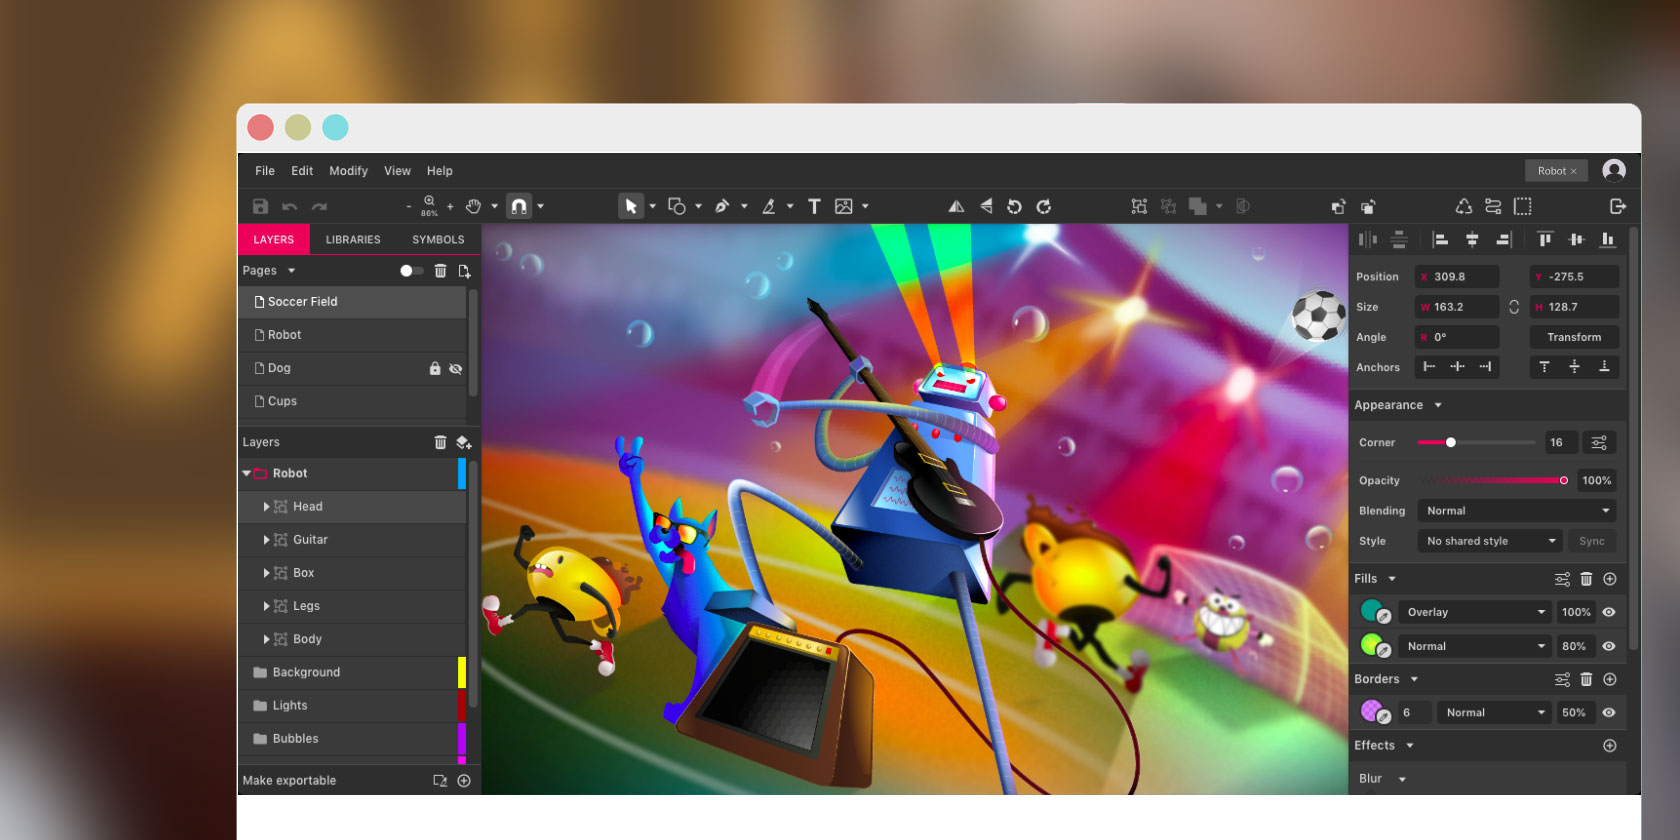Open the shared Style dropdown
This screenshot has height=840, width=1680.
[1490, 541]
